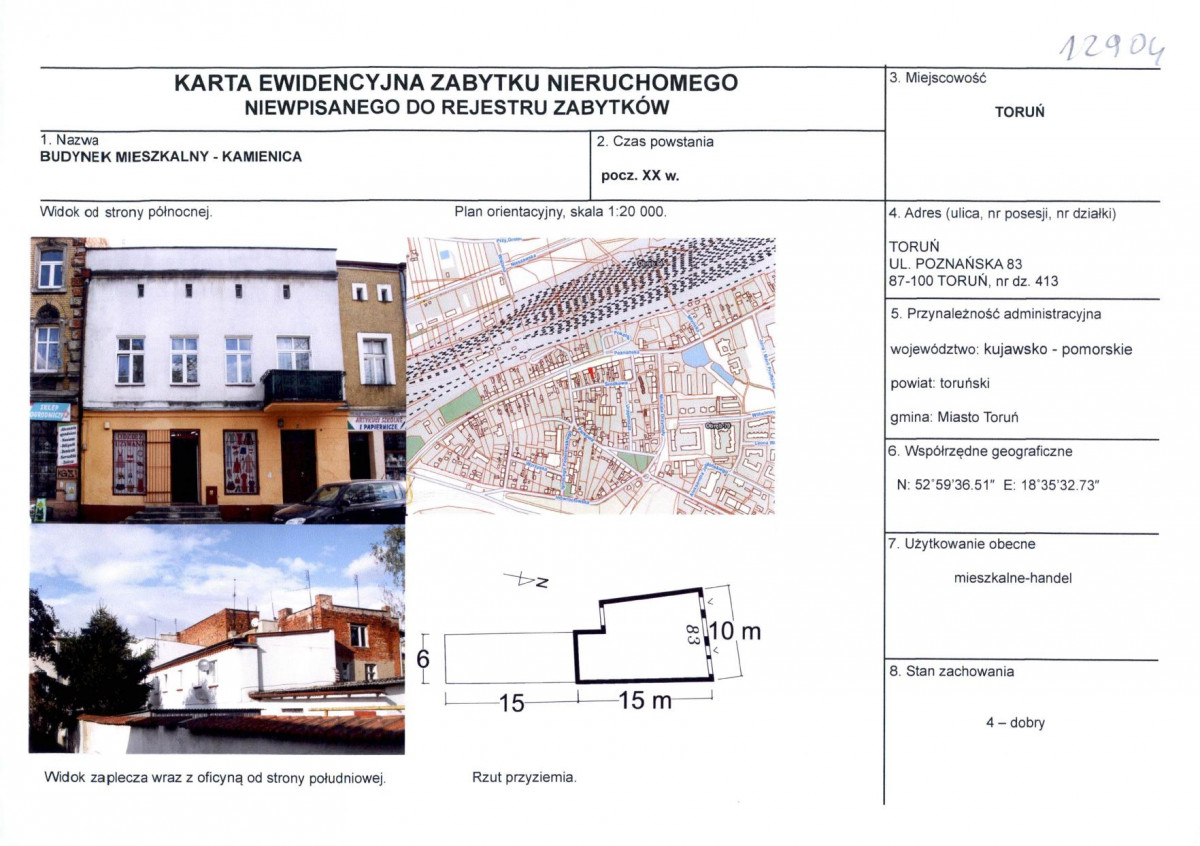Click the orientation plan map image

point(590,376)
